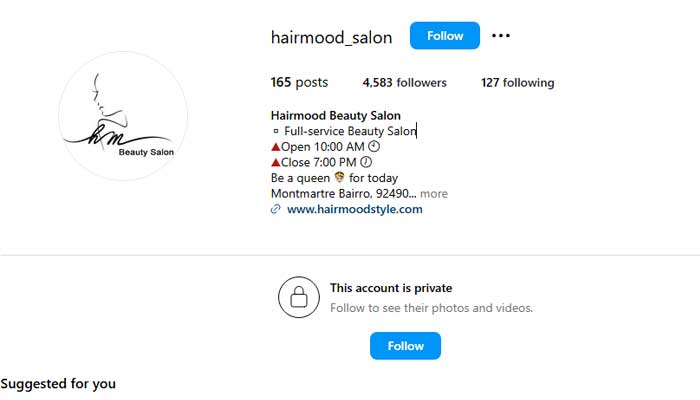Open the three-dot options menu
Image resolution: width=700 pixels, height=400 pixels.
click(500, 36)
